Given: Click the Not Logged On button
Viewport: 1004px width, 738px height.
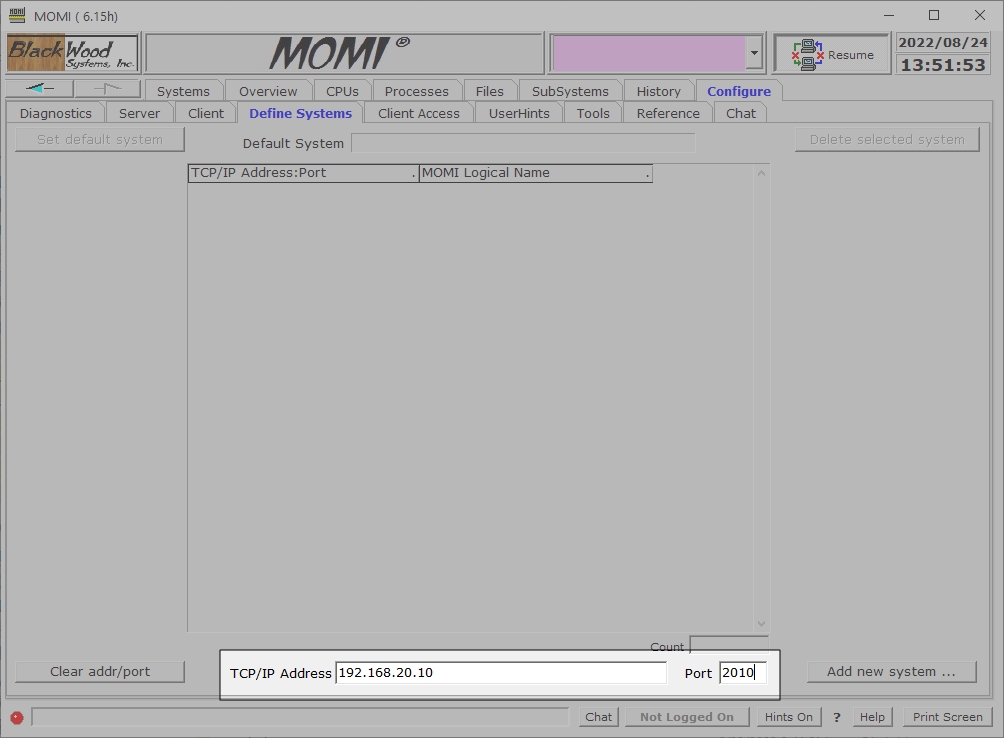Looking at the screenshot, I should (x=687, y=717).
